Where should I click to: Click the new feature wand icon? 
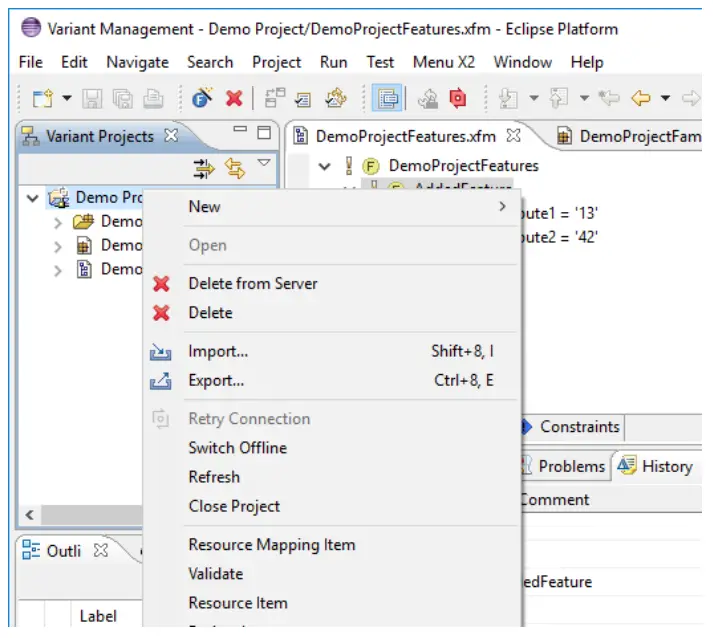click(202, 97)
